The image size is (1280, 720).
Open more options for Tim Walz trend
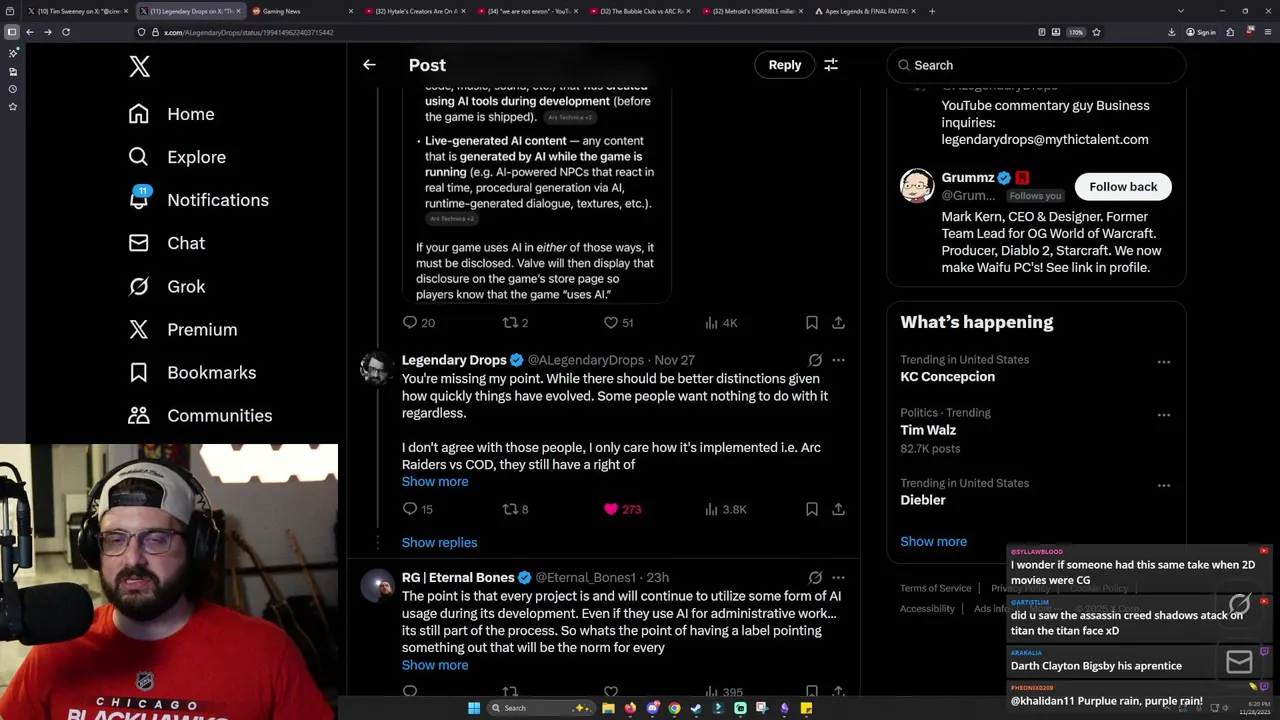[x=1163, y=415]
